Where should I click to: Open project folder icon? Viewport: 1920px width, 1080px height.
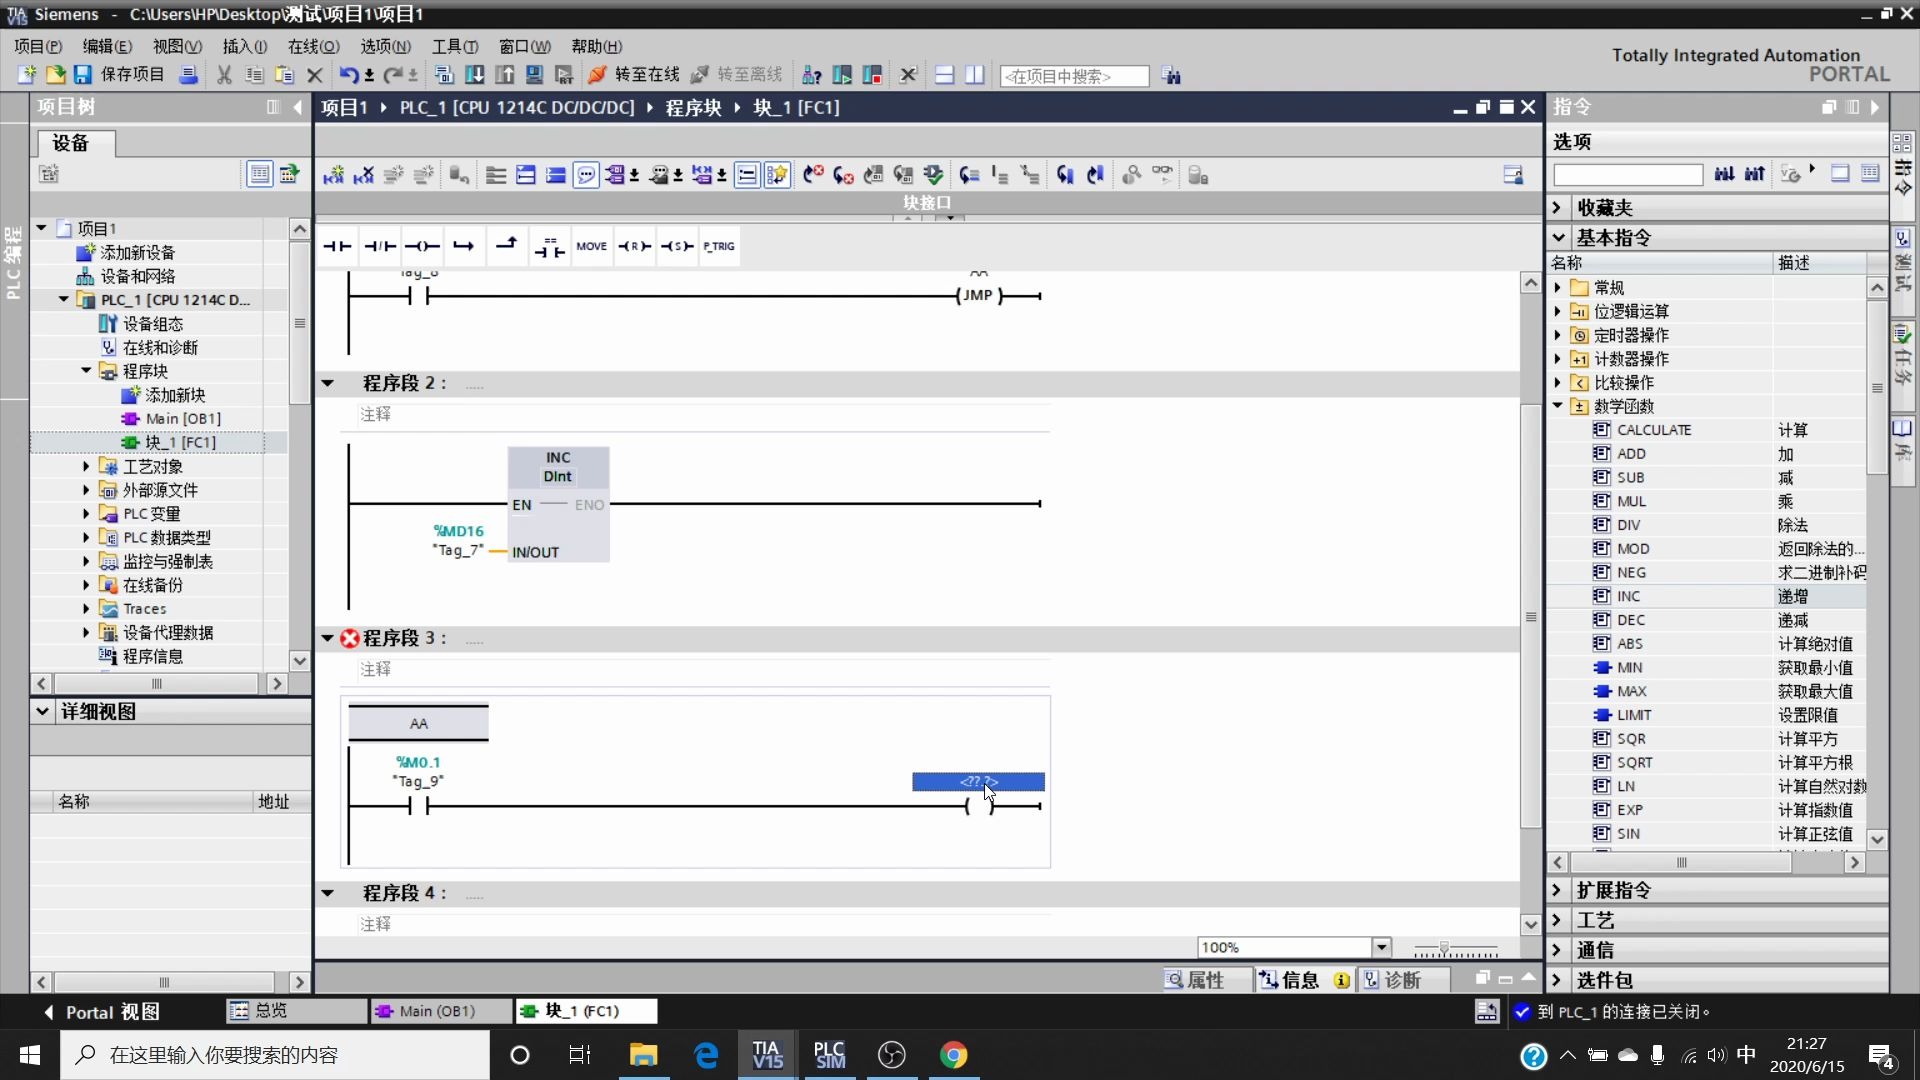[55, 75]
